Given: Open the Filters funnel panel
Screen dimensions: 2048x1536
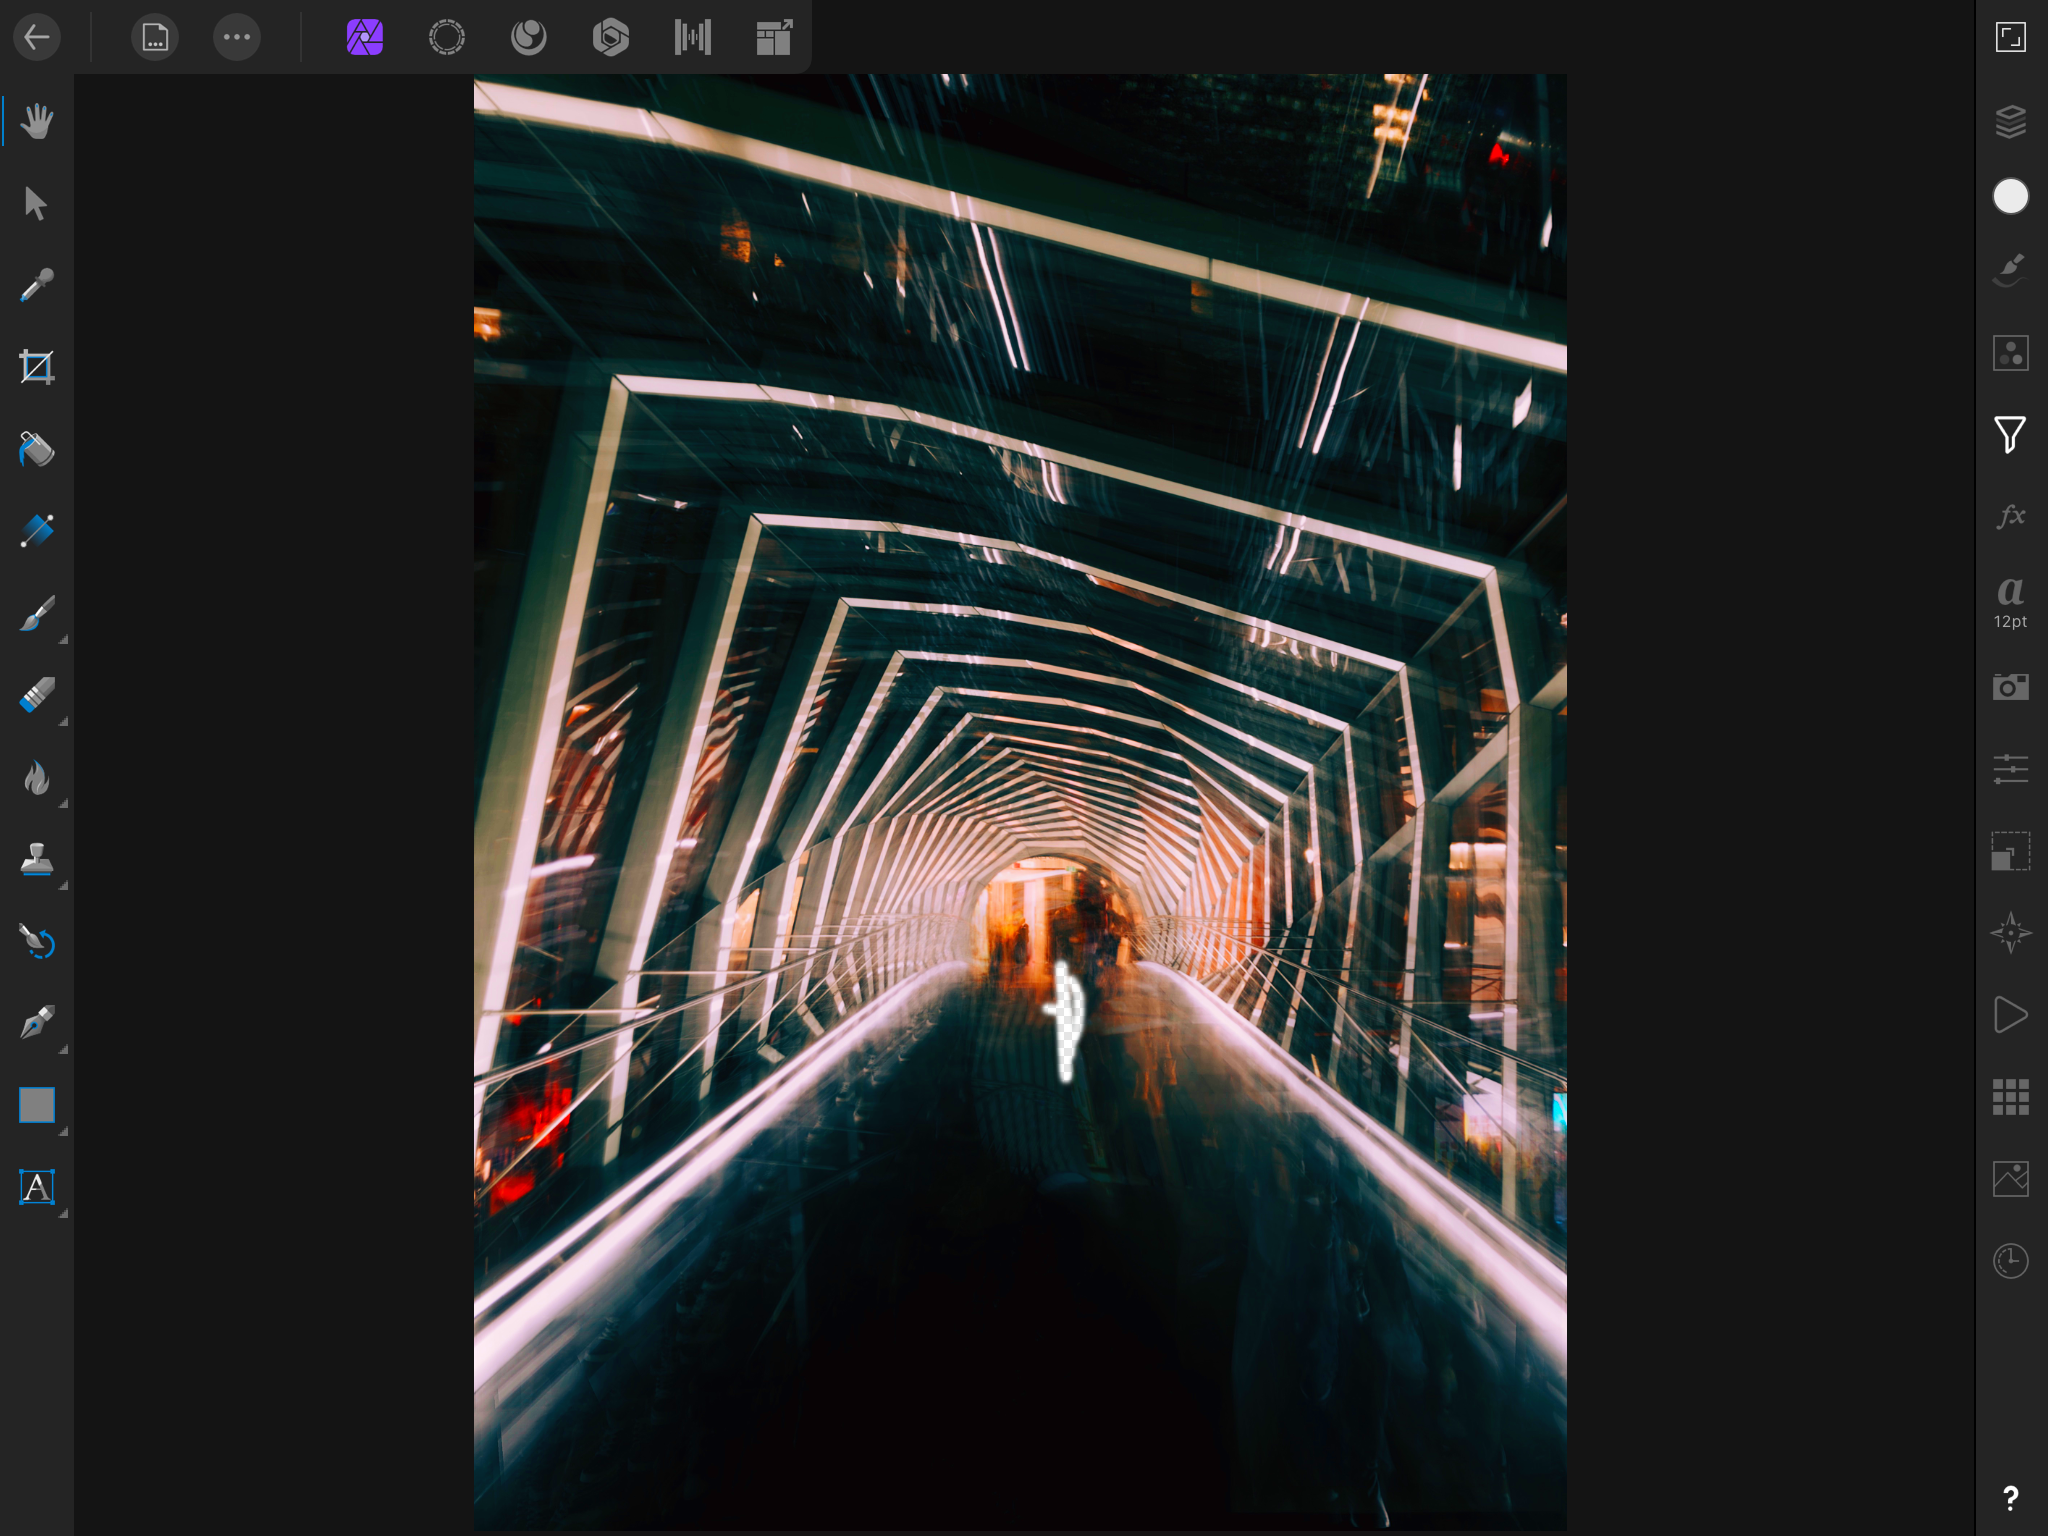Looking at the screenshot, I should click(x=2010, y=435).
